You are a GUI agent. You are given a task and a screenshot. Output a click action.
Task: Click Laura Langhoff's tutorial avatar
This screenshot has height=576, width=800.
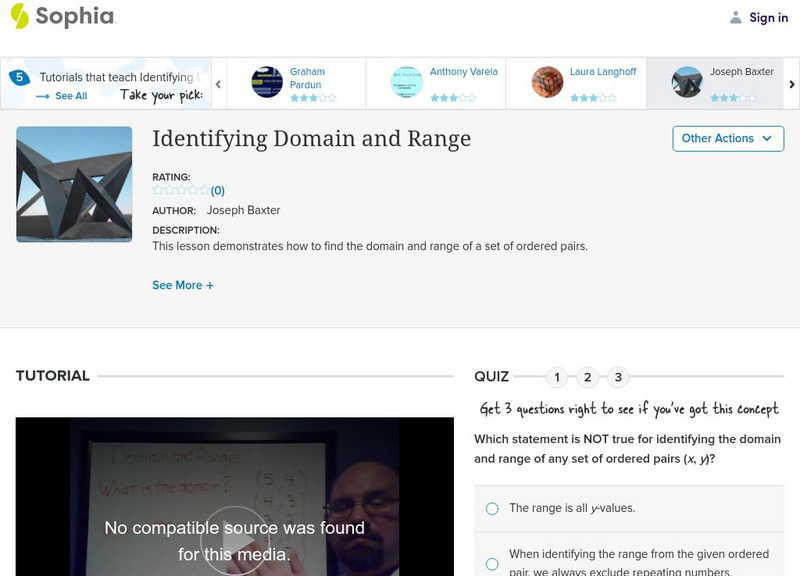pos(547,82)
